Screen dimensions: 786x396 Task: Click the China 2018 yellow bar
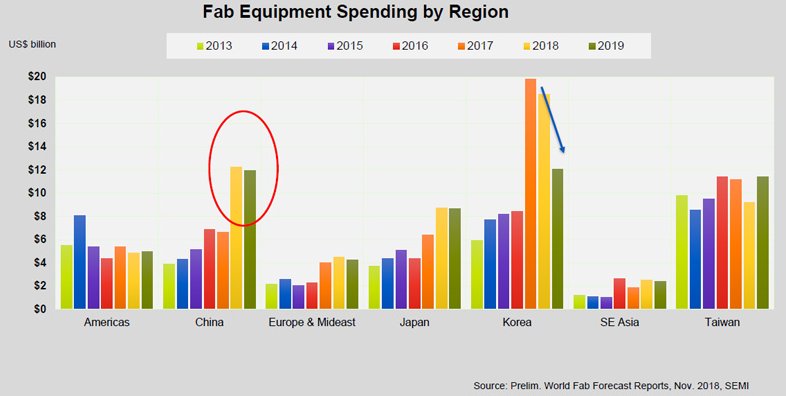[x=236, y=237]
